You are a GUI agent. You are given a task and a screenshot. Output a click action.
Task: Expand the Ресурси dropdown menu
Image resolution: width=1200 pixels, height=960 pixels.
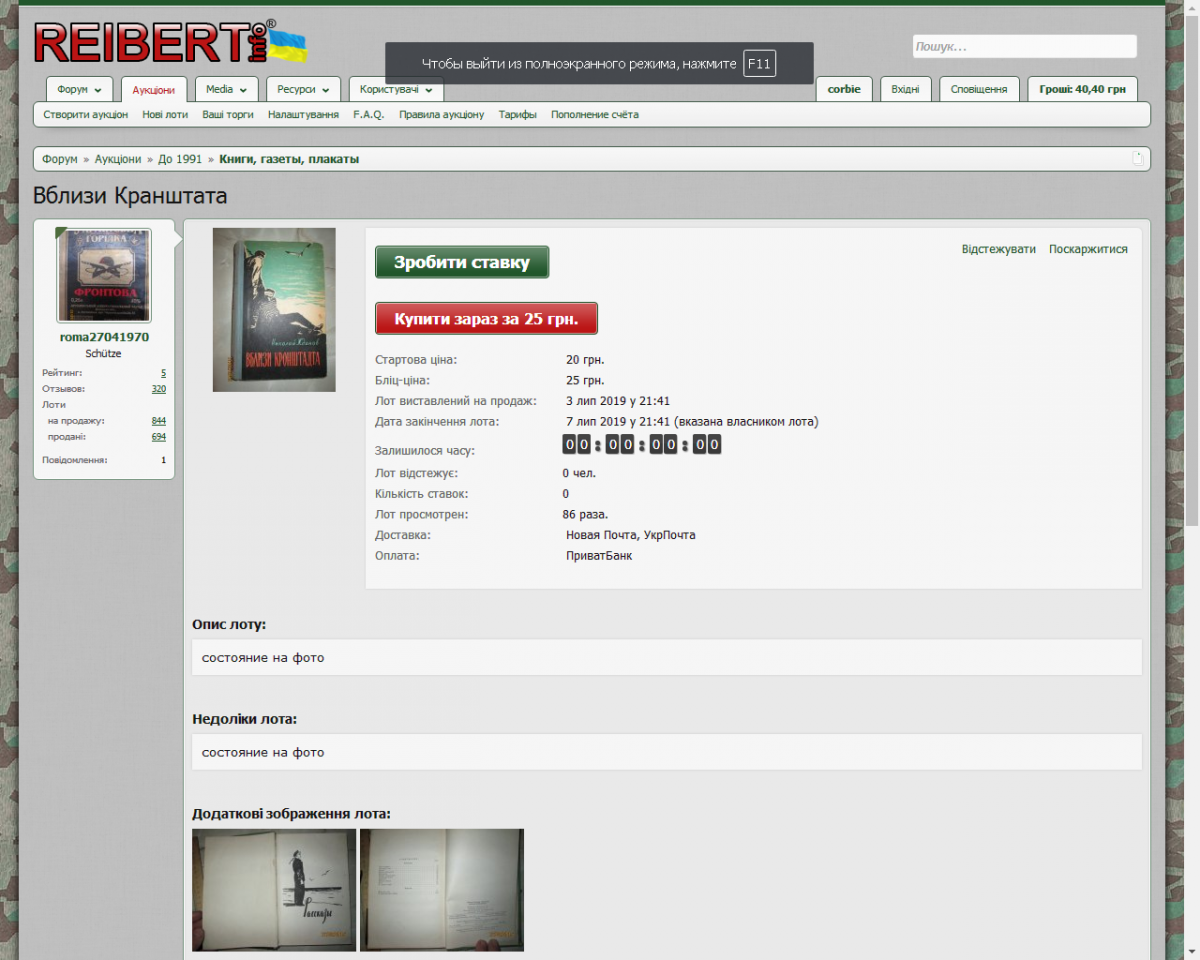(x=303, y=89)
